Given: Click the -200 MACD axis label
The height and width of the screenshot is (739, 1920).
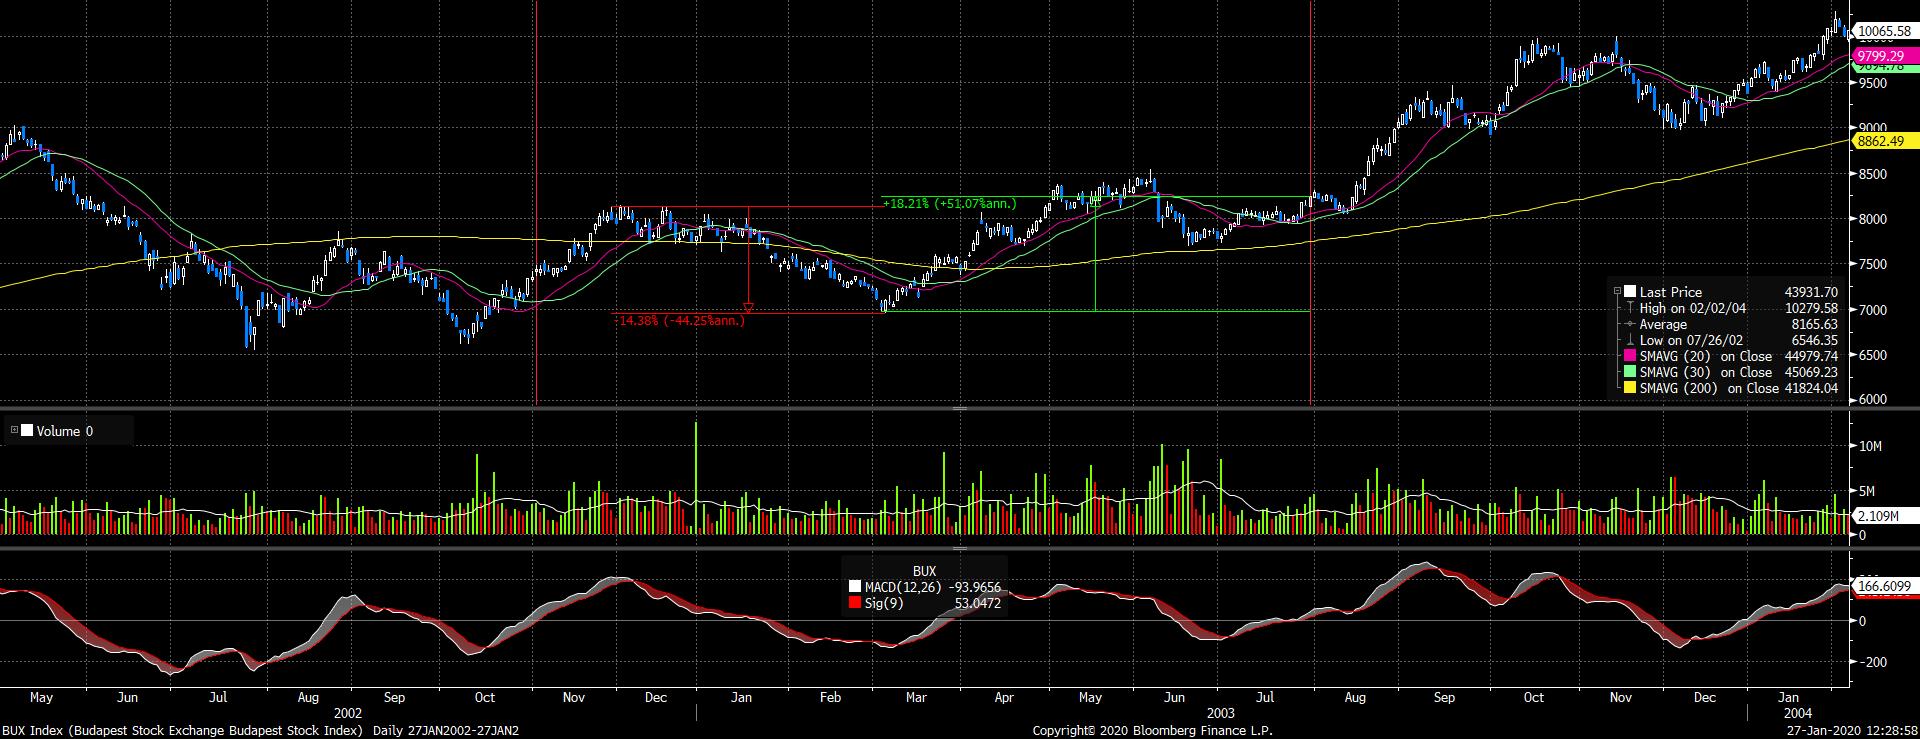Looking at the screenshot, I should pos(1871,662).
